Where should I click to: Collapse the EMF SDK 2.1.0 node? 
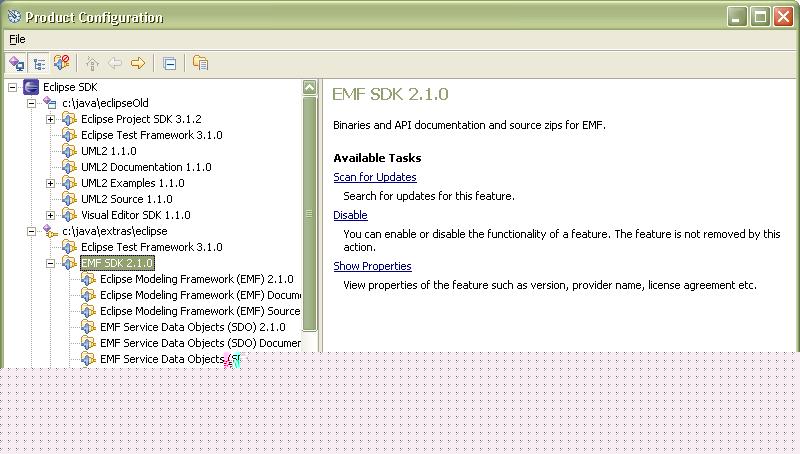tap(51, 263)
